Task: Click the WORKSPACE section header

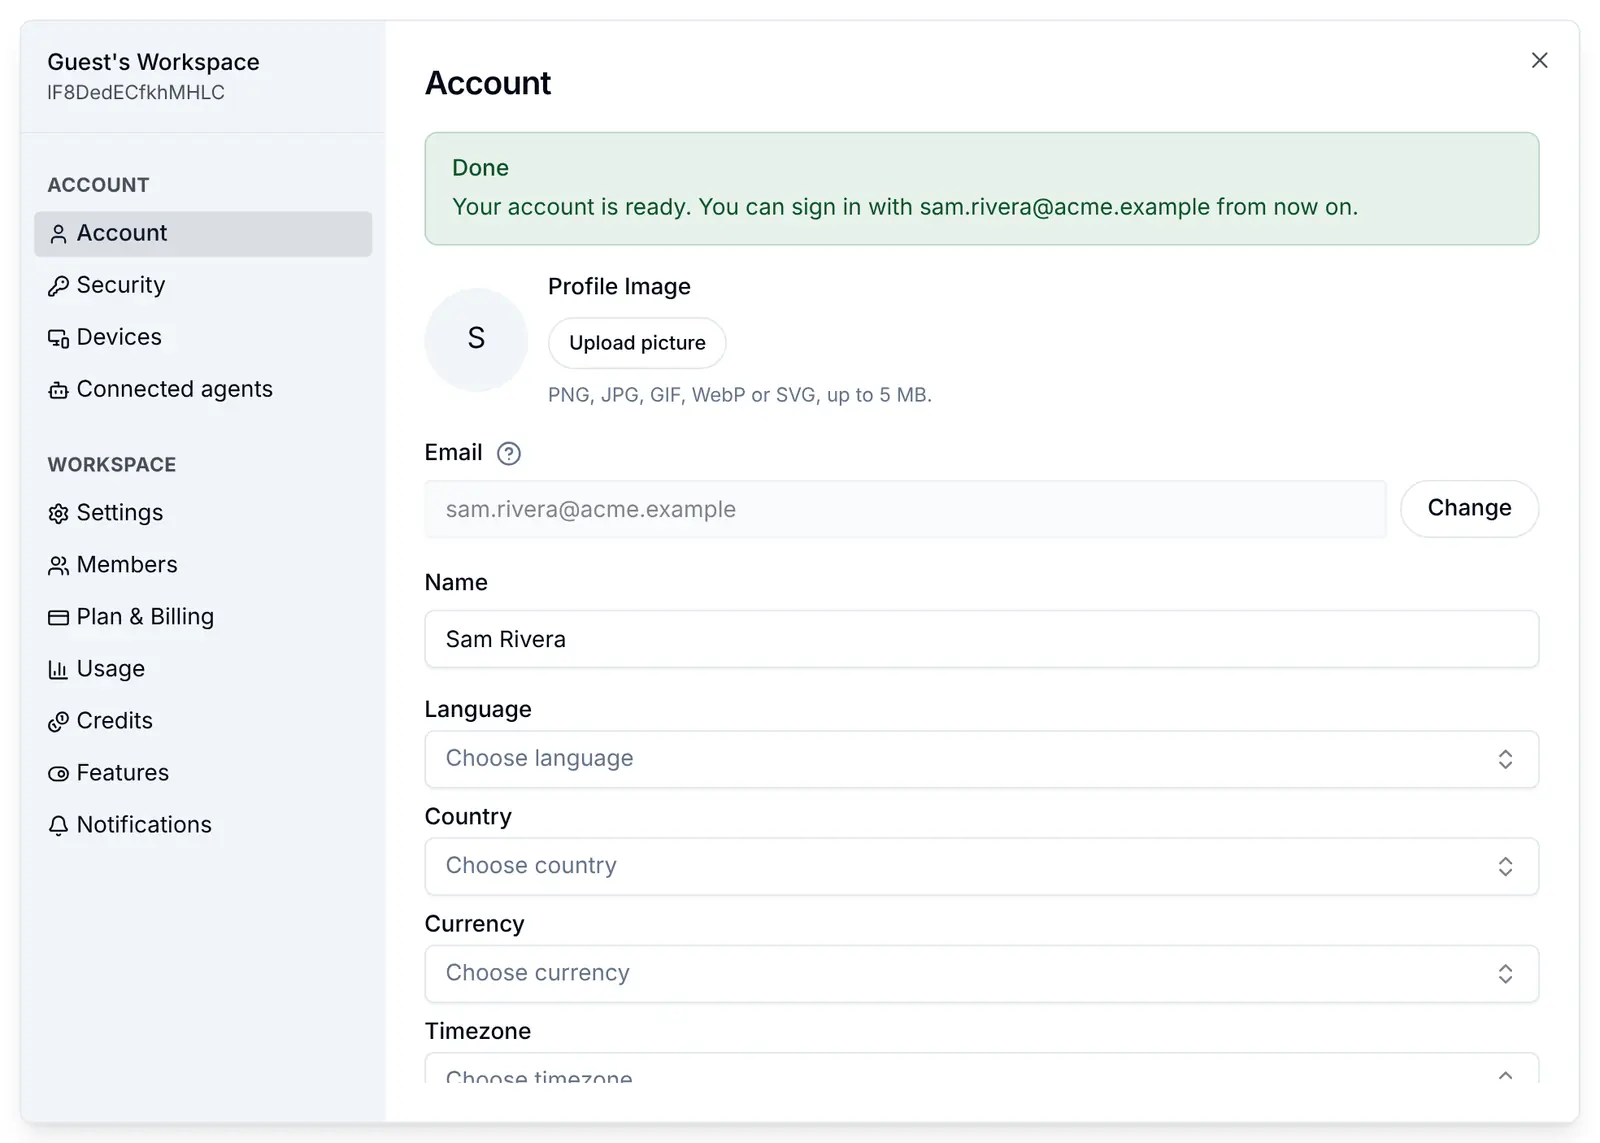Action: coord(112,465)
